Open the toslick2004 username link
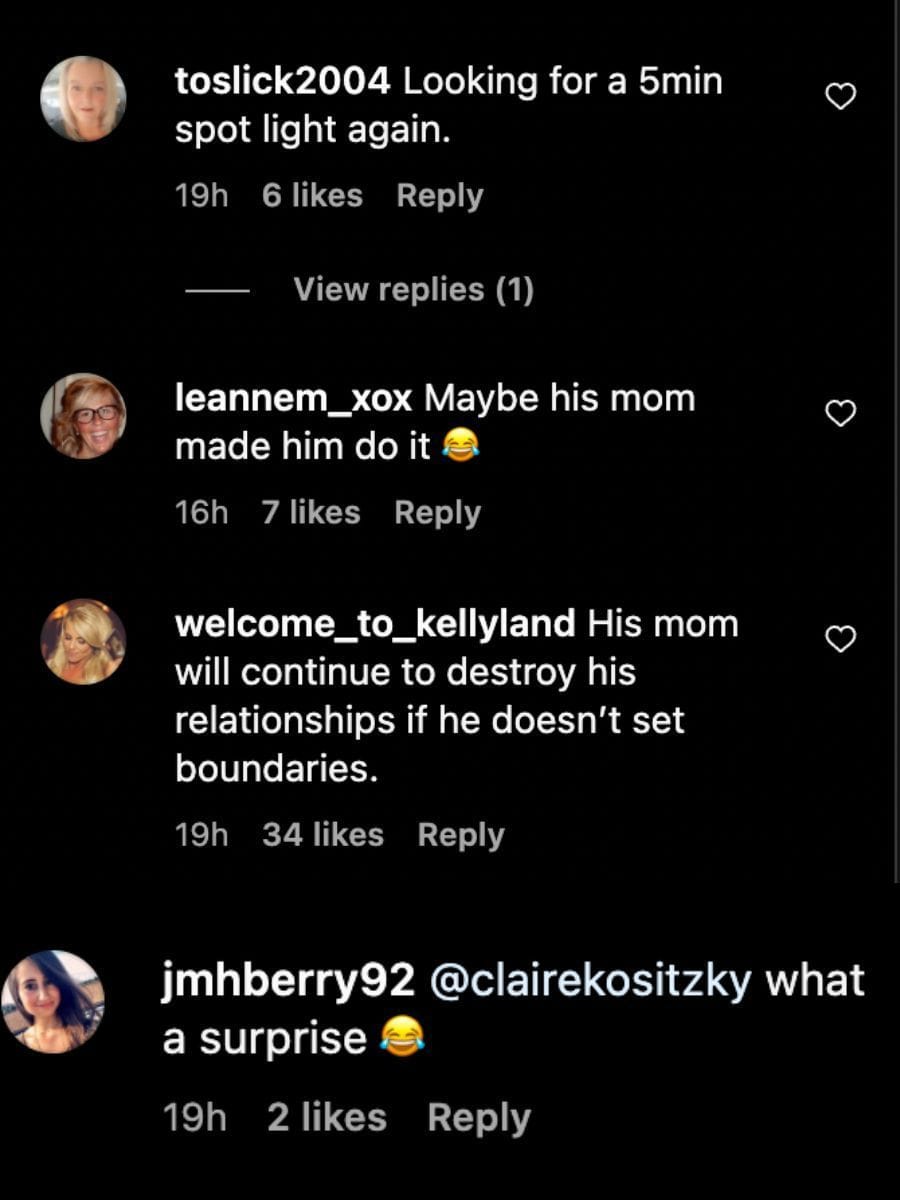Screen dimensions: 900x1200 pos(282,82)
